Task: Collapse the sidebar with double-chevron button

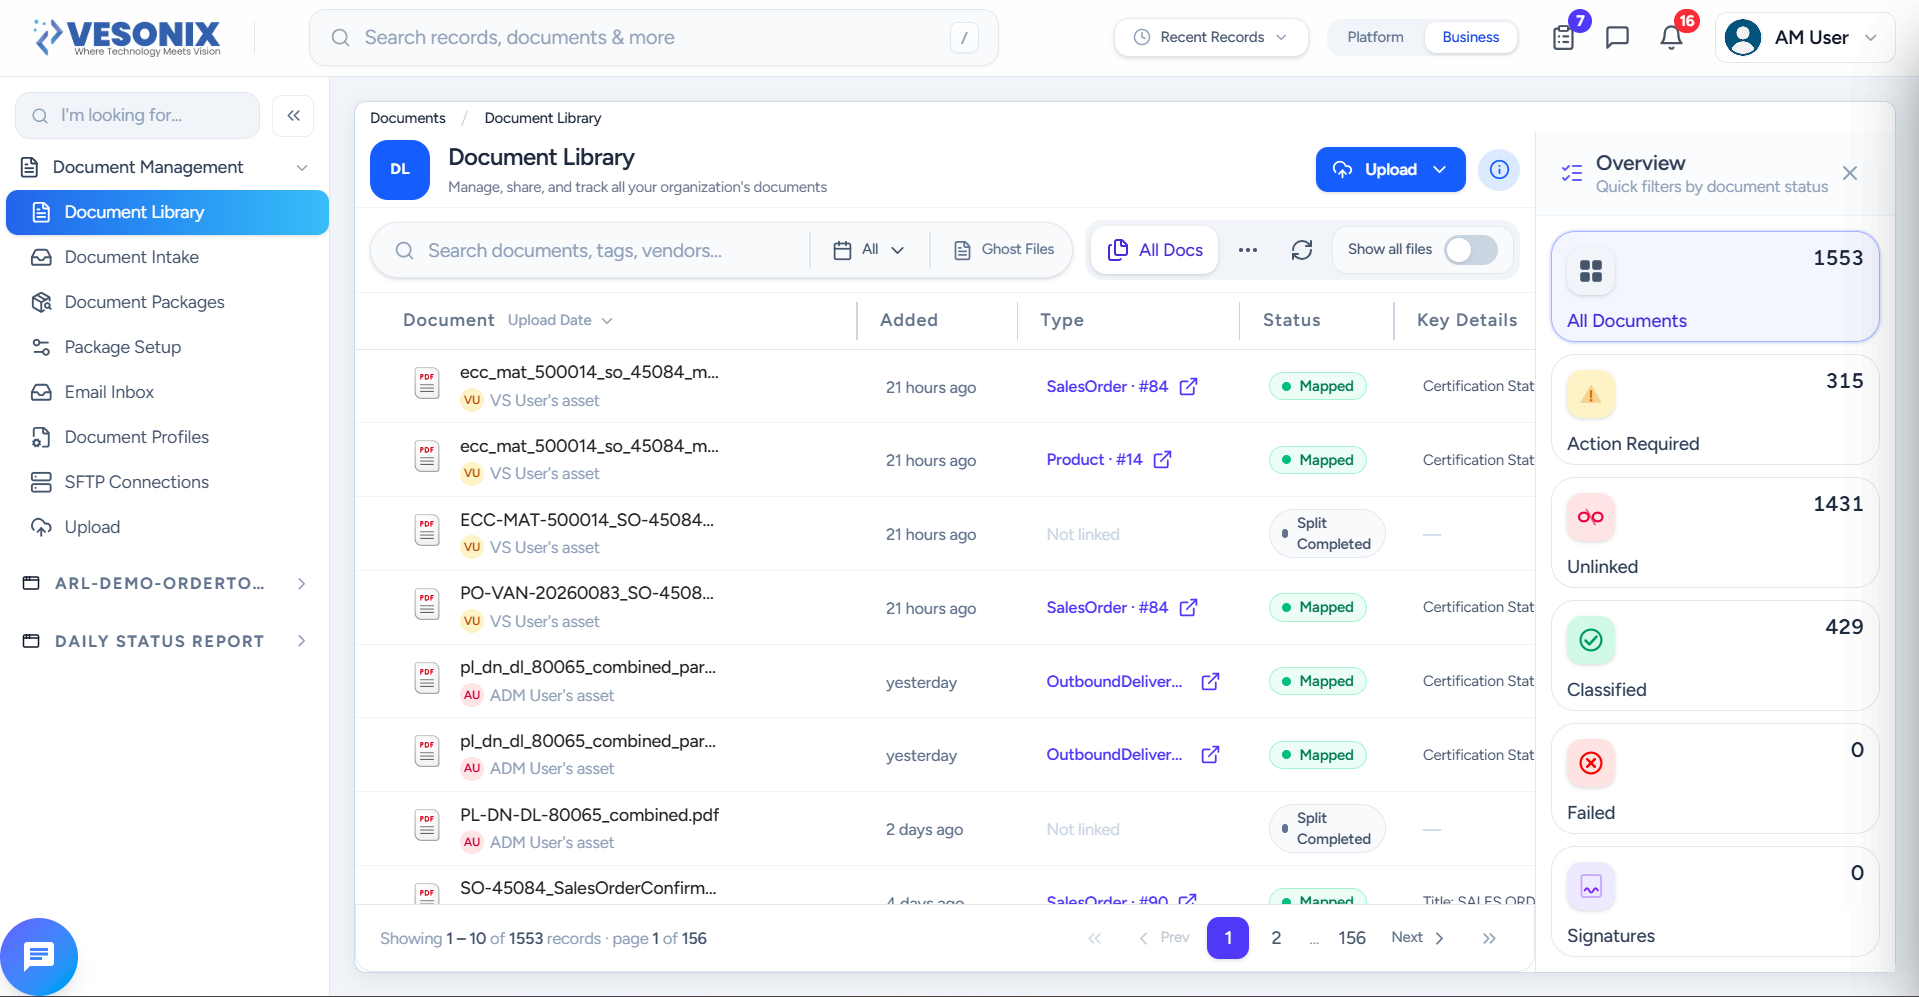Action: 294,116
